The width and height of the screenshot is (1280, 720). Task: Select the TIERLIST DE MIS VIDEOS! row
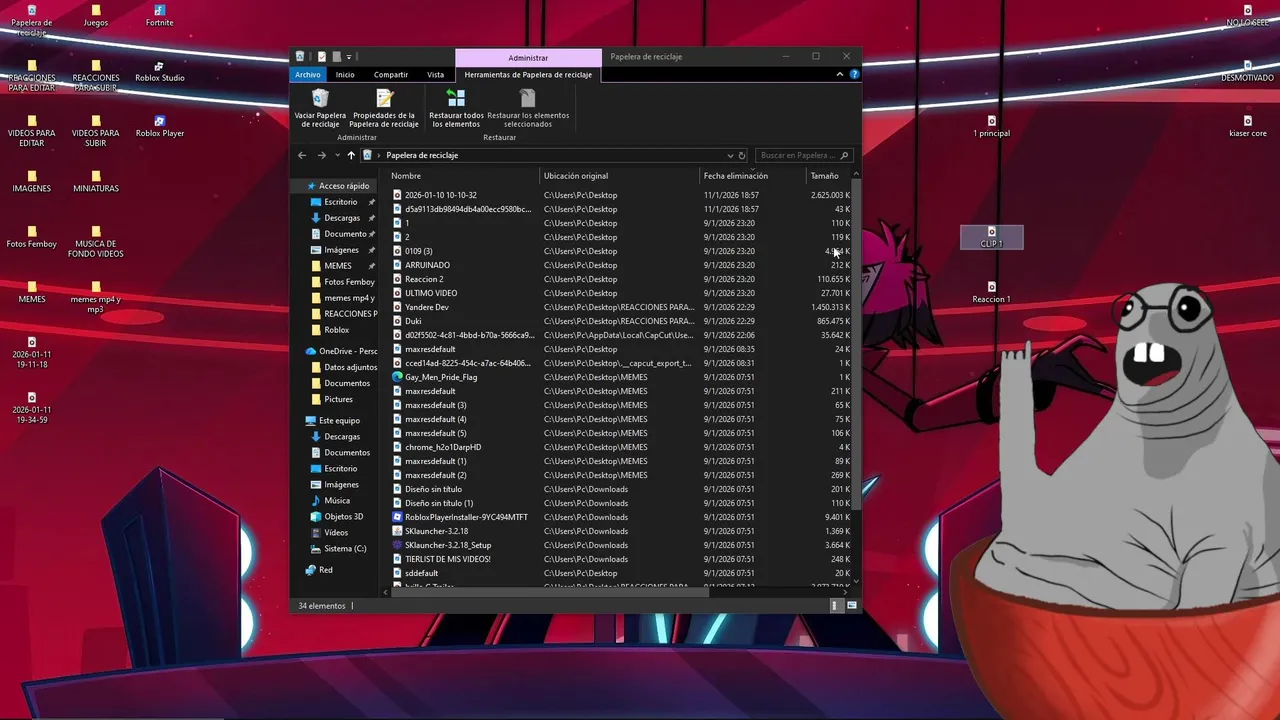pyautogui.click(x=621, y=559)
